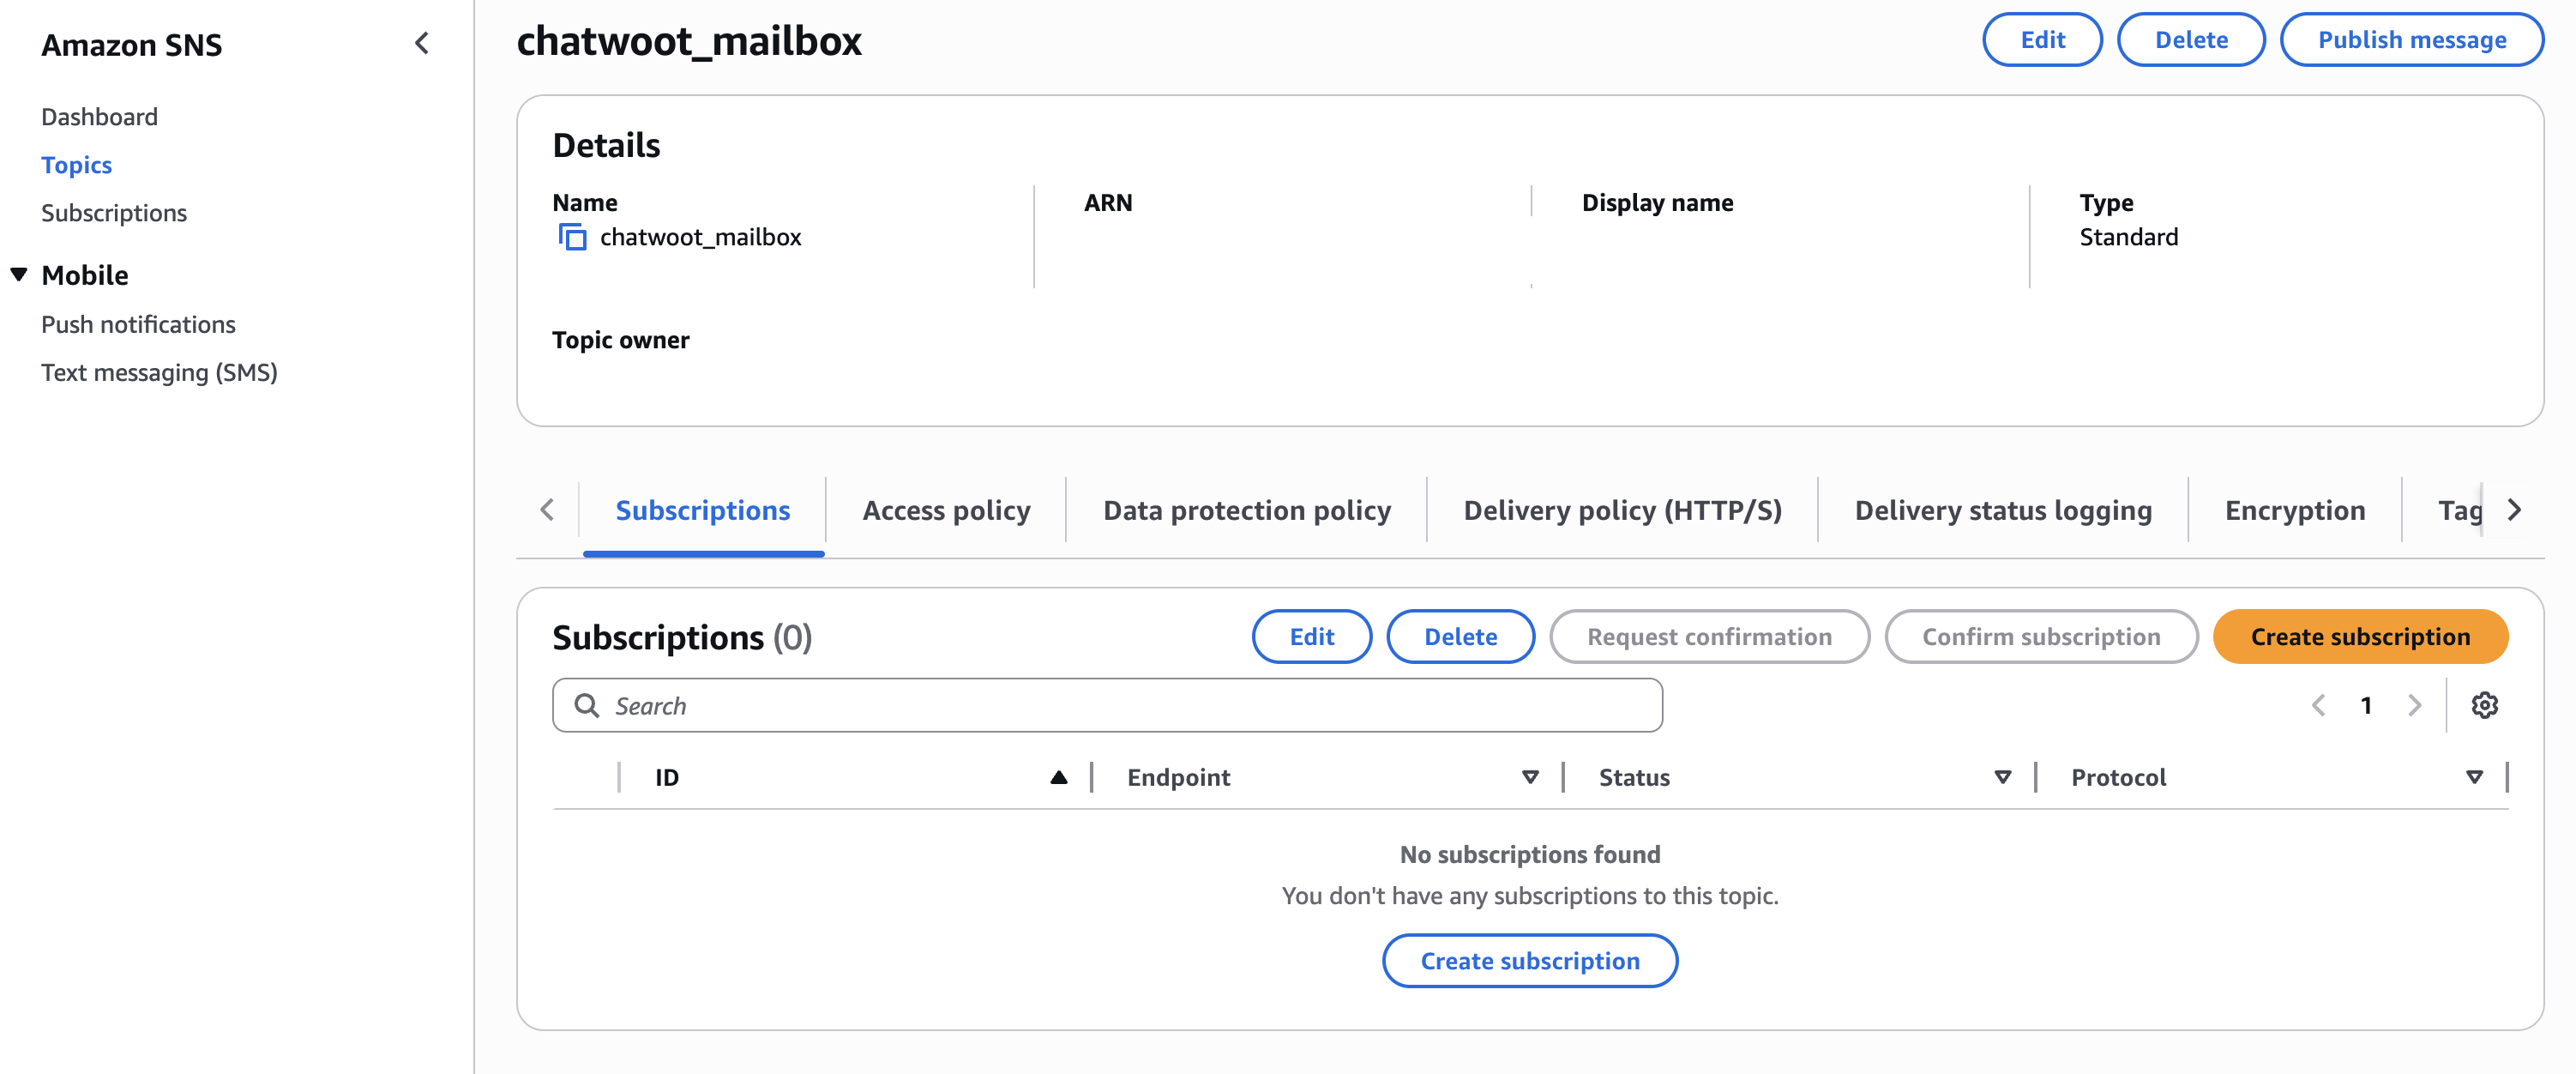This screenshot has height=1074, width=2576.
Task: Copy the chatwoot_mailbox topic name
Action: [x=572, y=237]
